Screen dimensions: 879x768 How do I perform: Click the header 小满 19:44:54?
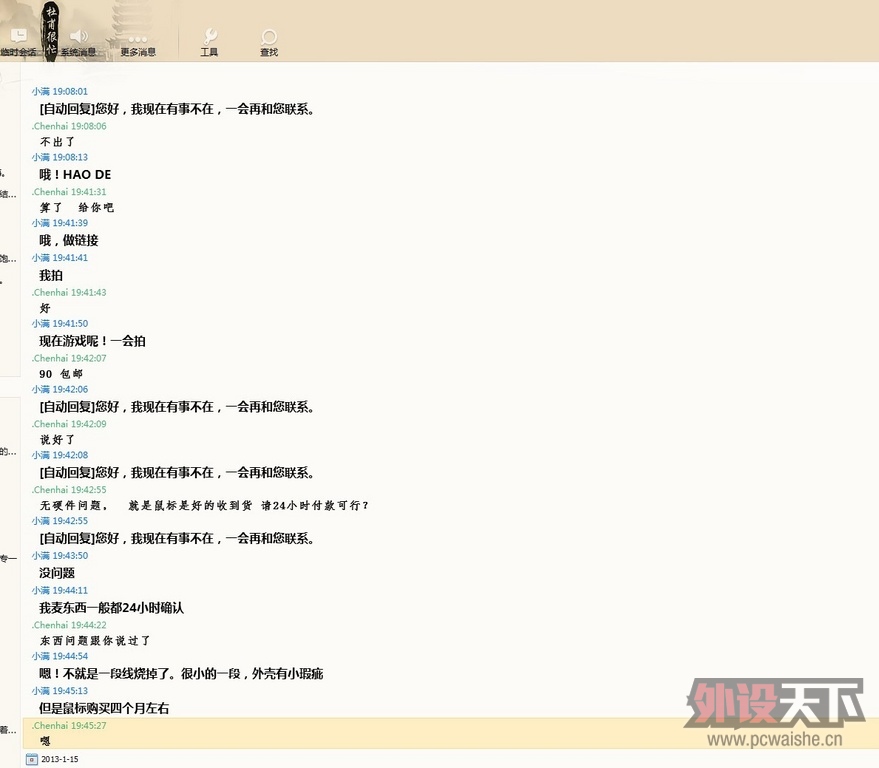pos(60,656)
